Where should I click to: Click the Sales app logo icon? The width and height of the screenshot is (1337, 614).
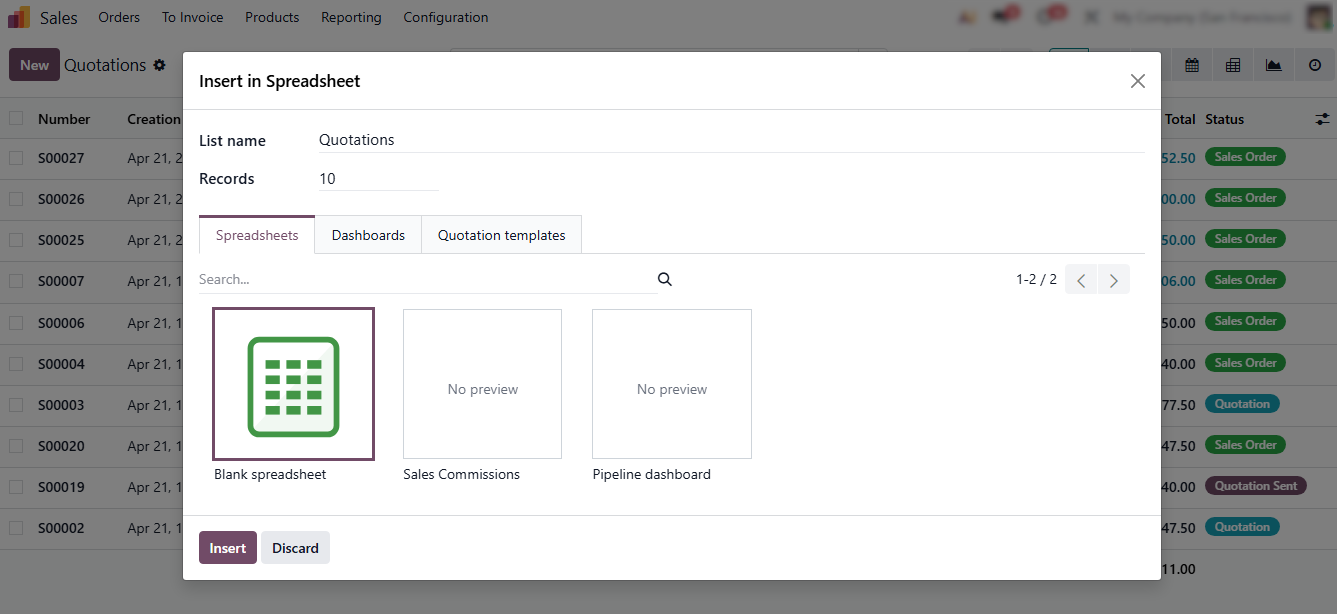pyautogui.click(x=19, y=17)
